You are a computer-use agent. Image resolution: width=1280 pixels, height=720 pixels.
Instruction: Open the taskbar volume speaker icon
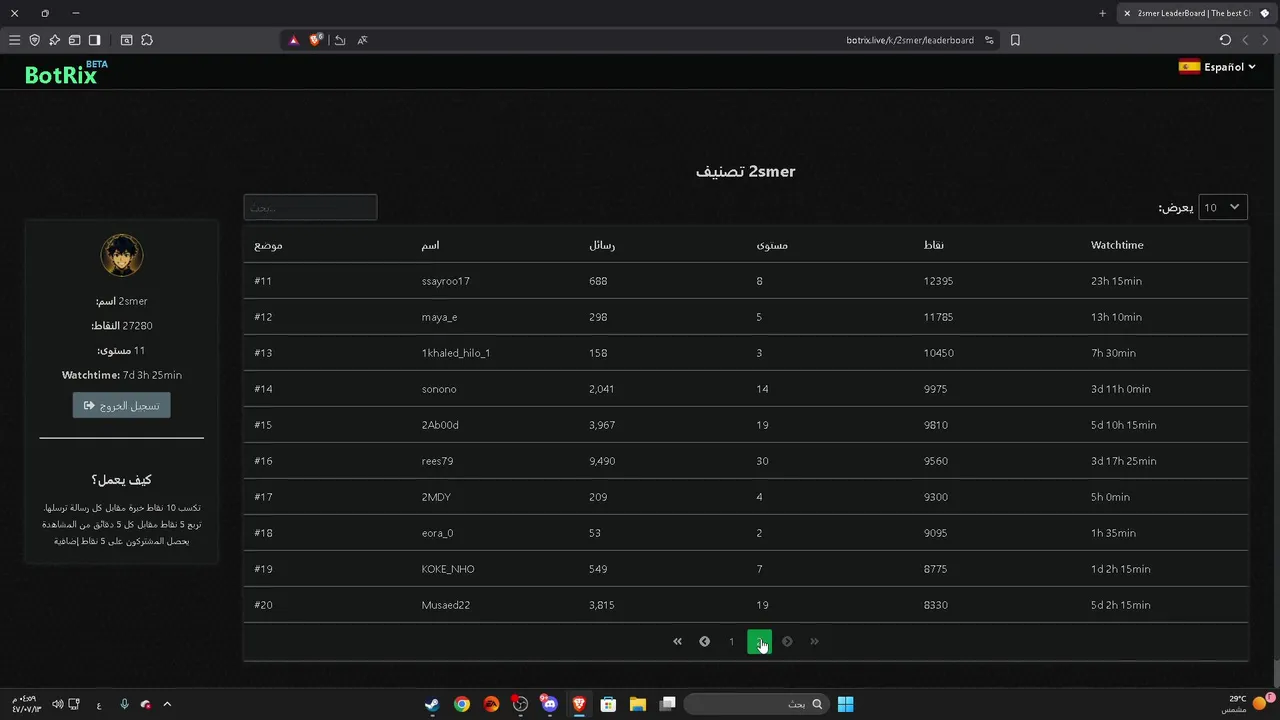pos(57,704)
